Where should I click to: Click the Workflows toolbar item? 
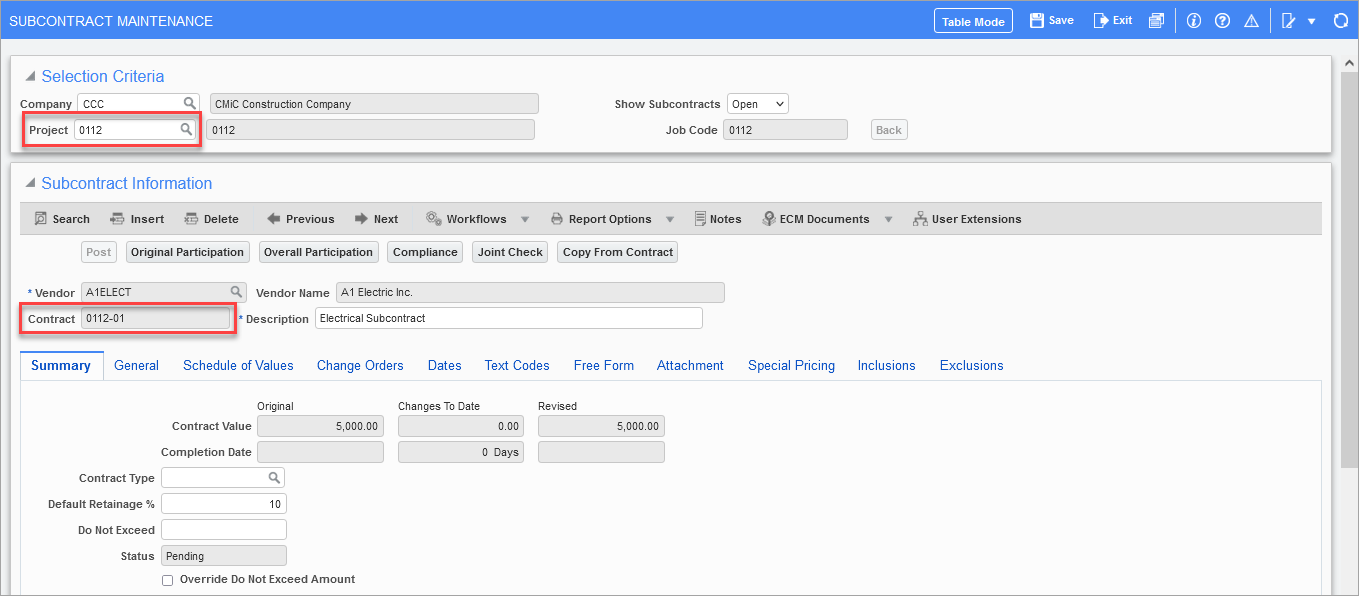(x=467, y=219)
